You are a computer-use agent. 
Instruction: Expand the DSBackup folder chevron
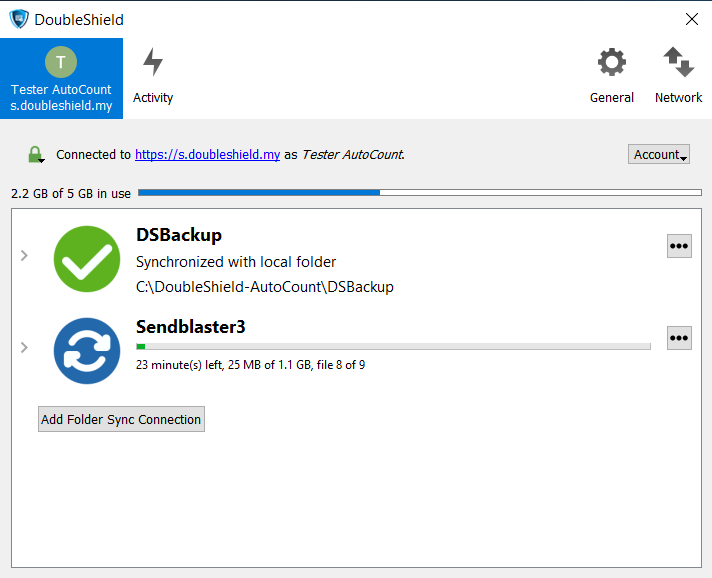click(25, 256)
